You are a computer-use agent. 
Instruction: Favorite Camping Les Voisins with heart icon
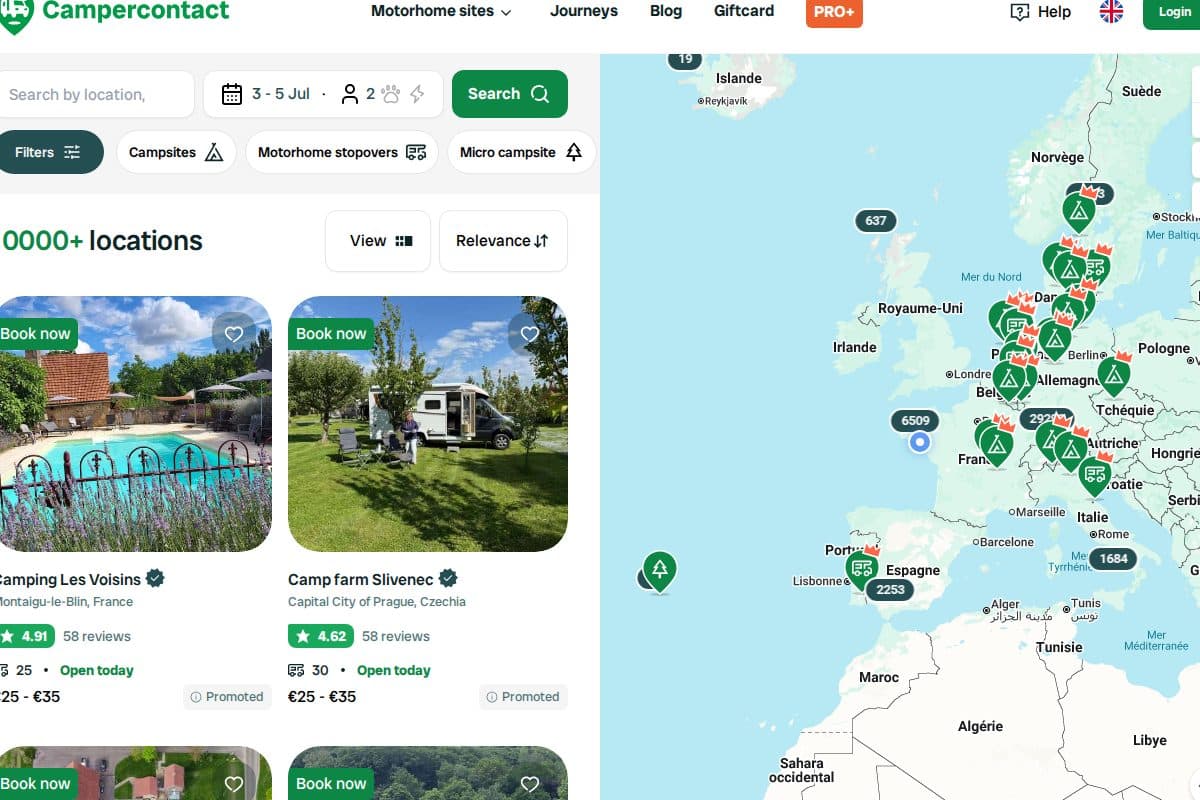tap(234, 334)
